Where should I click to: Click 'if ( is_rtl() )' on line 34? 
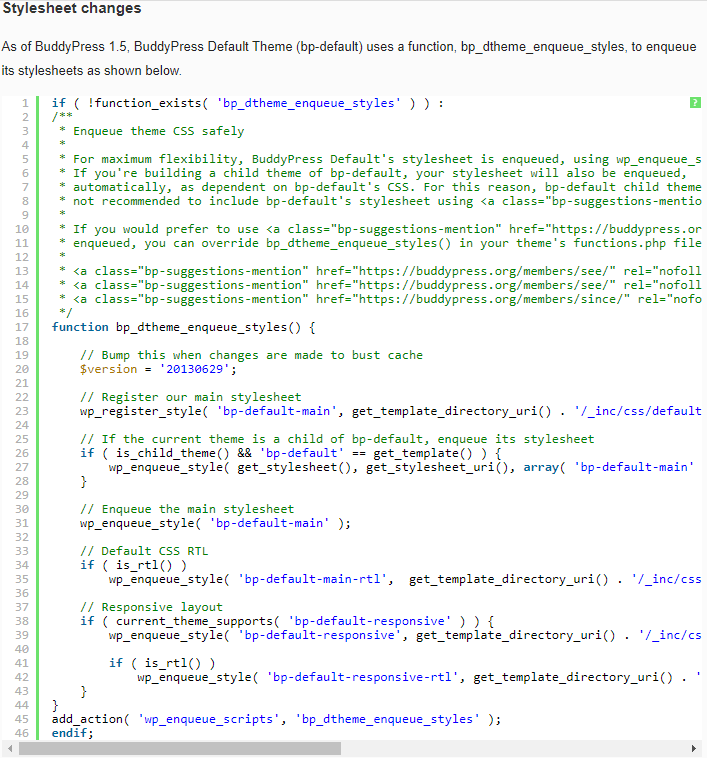point(133,566)
